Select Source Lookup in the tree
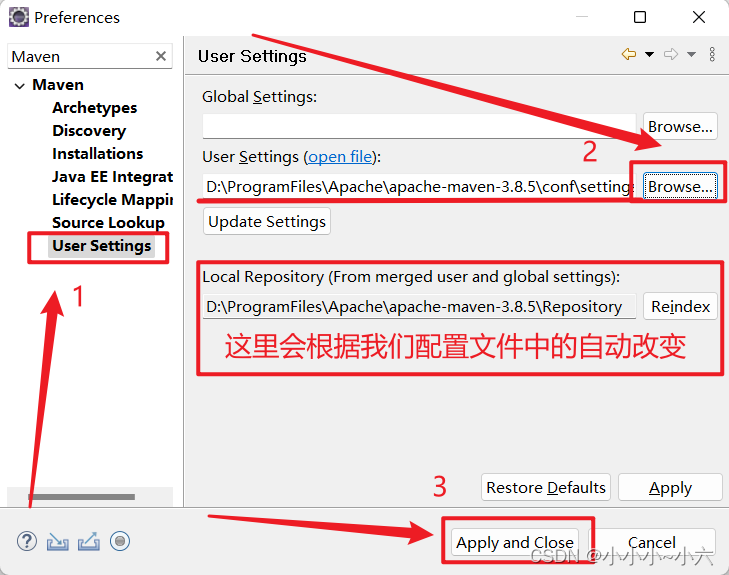The width and height of the screenshot is (729, 575). click(x=108, y=223)
